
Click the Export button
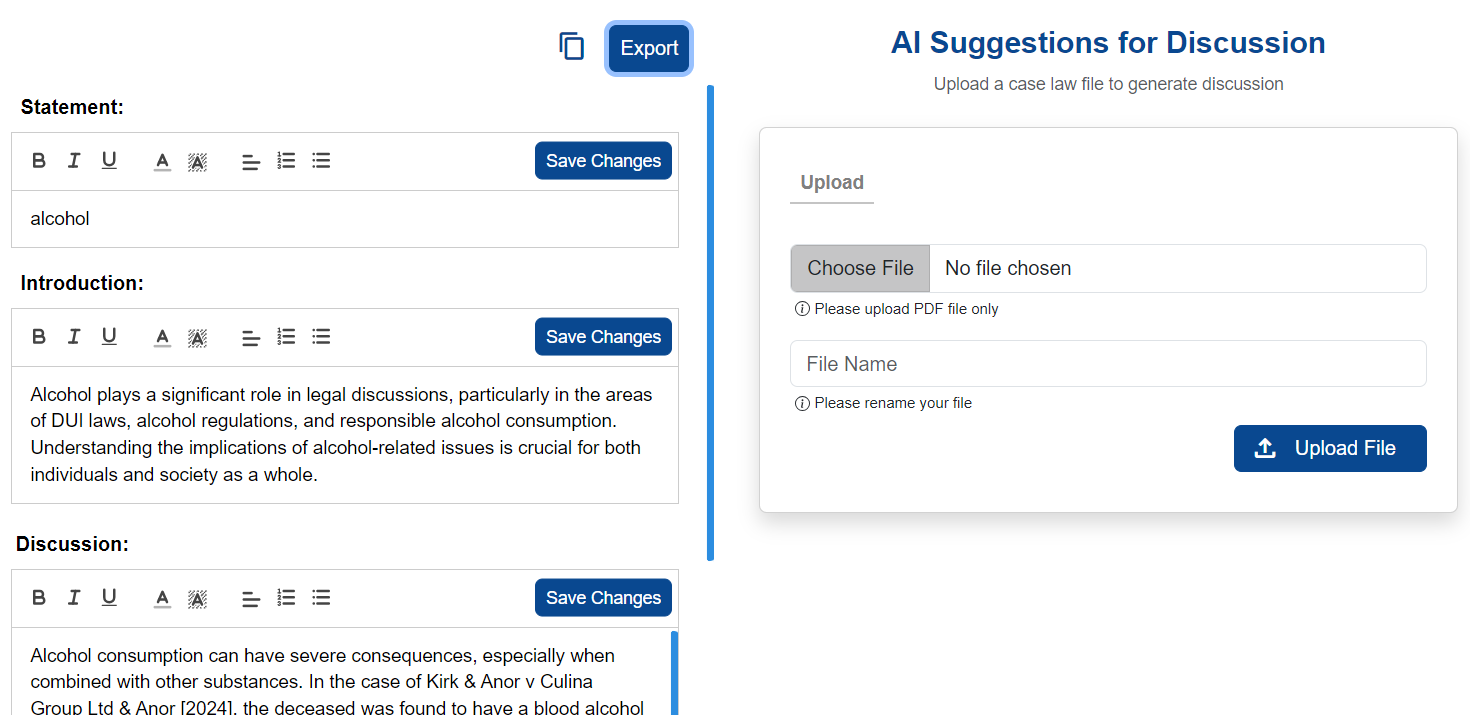(649, 48)
